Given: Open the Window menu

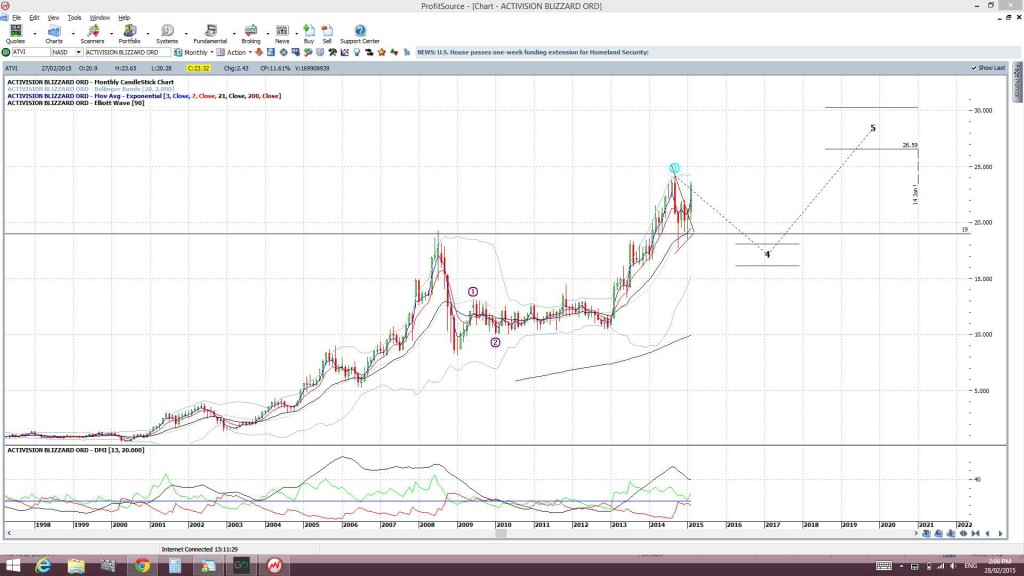Looking at the screenshot, I should (x=99, y=18).
